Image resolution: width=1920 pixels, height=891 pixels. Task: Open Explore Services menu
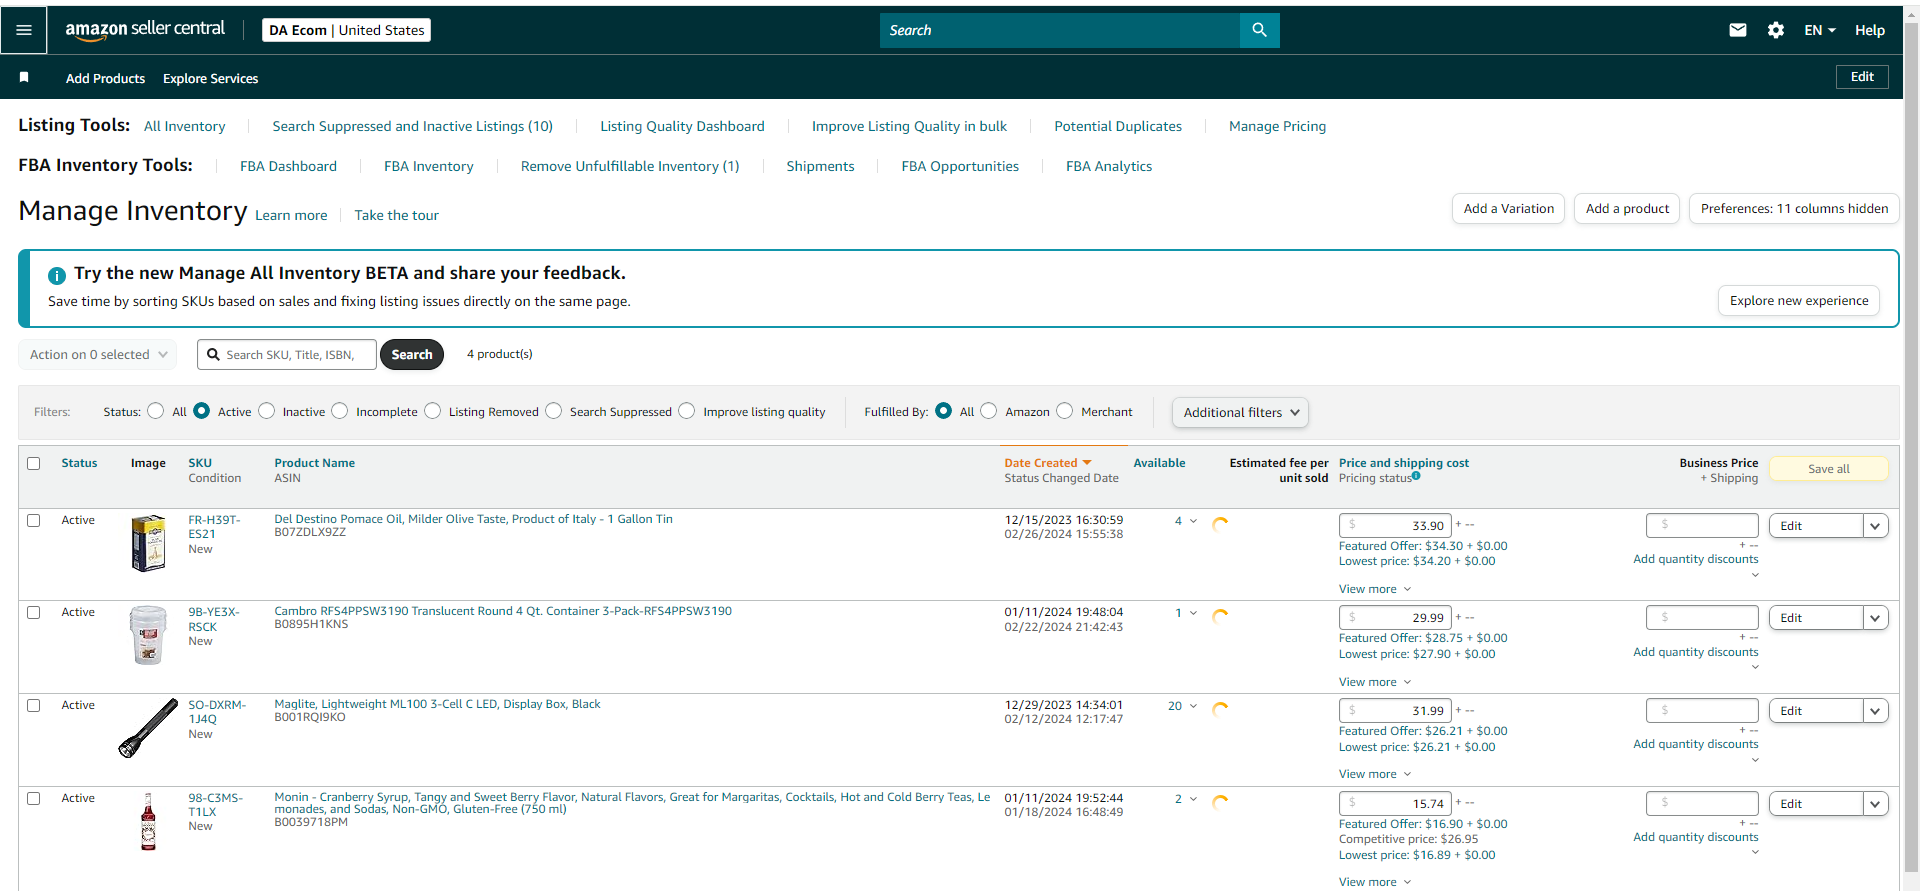coord(210,78)
